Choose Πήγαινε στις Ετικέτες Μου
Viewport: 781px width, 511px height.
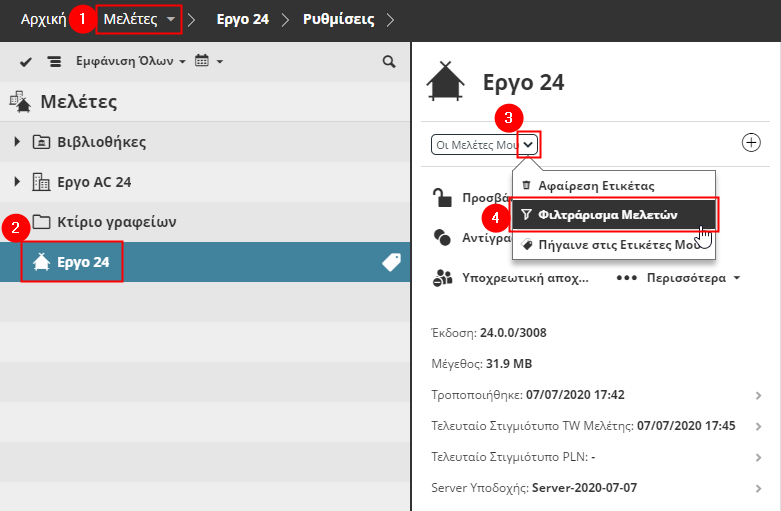coord(614,245)
